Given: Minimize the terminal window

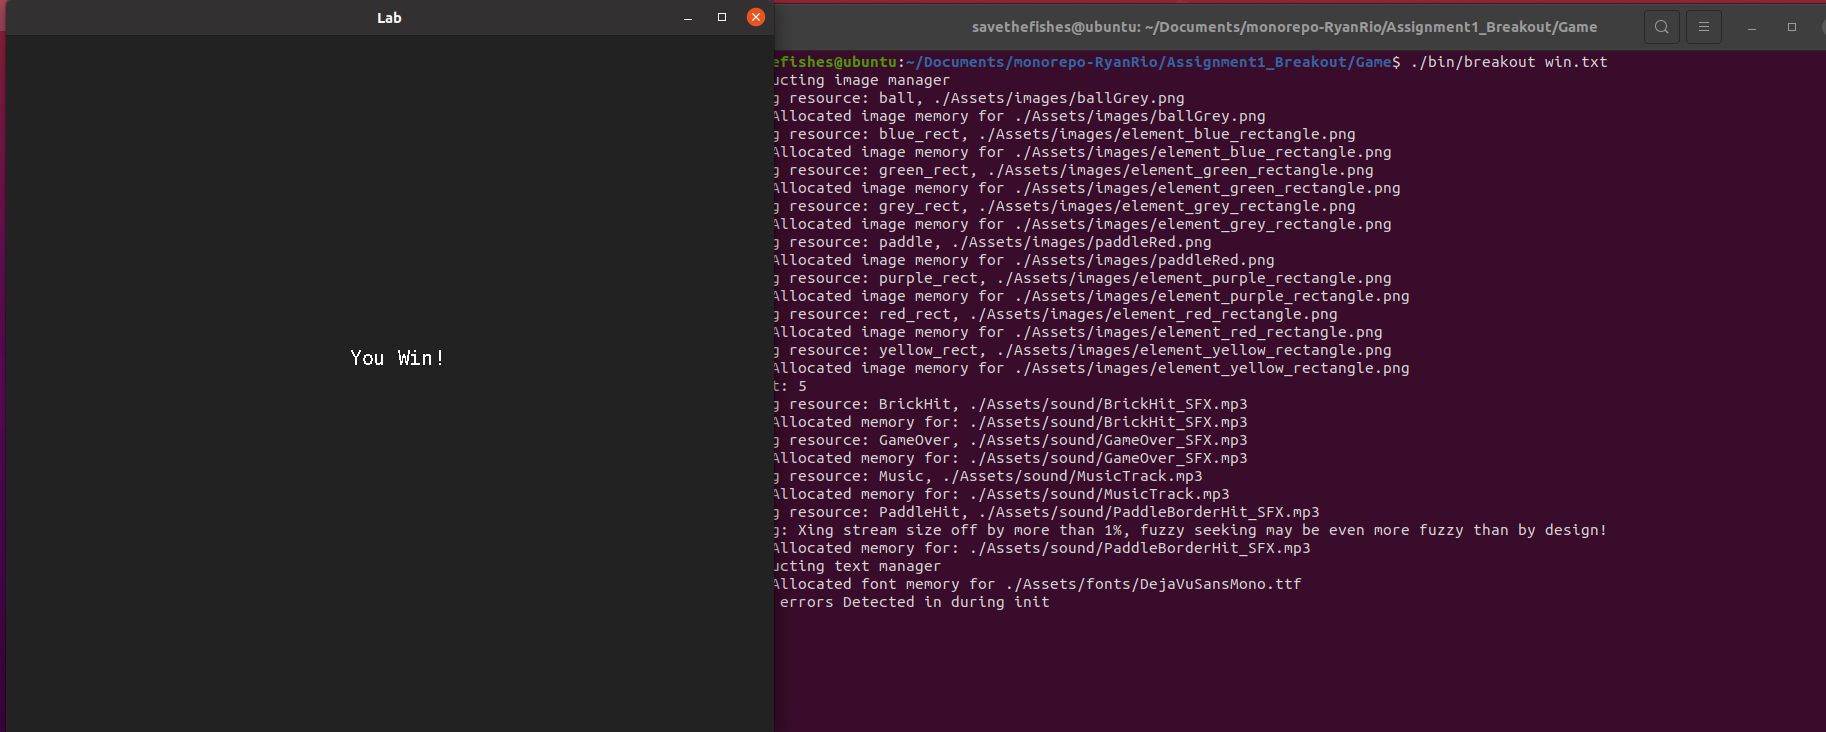Looking at the screenshot, I should coord(1752,27).
